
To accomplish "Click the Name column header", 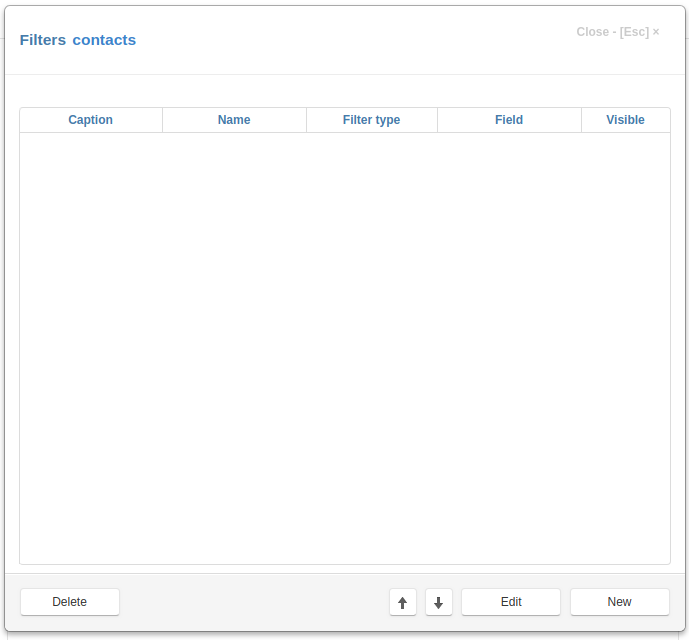I will coord(234,120).
